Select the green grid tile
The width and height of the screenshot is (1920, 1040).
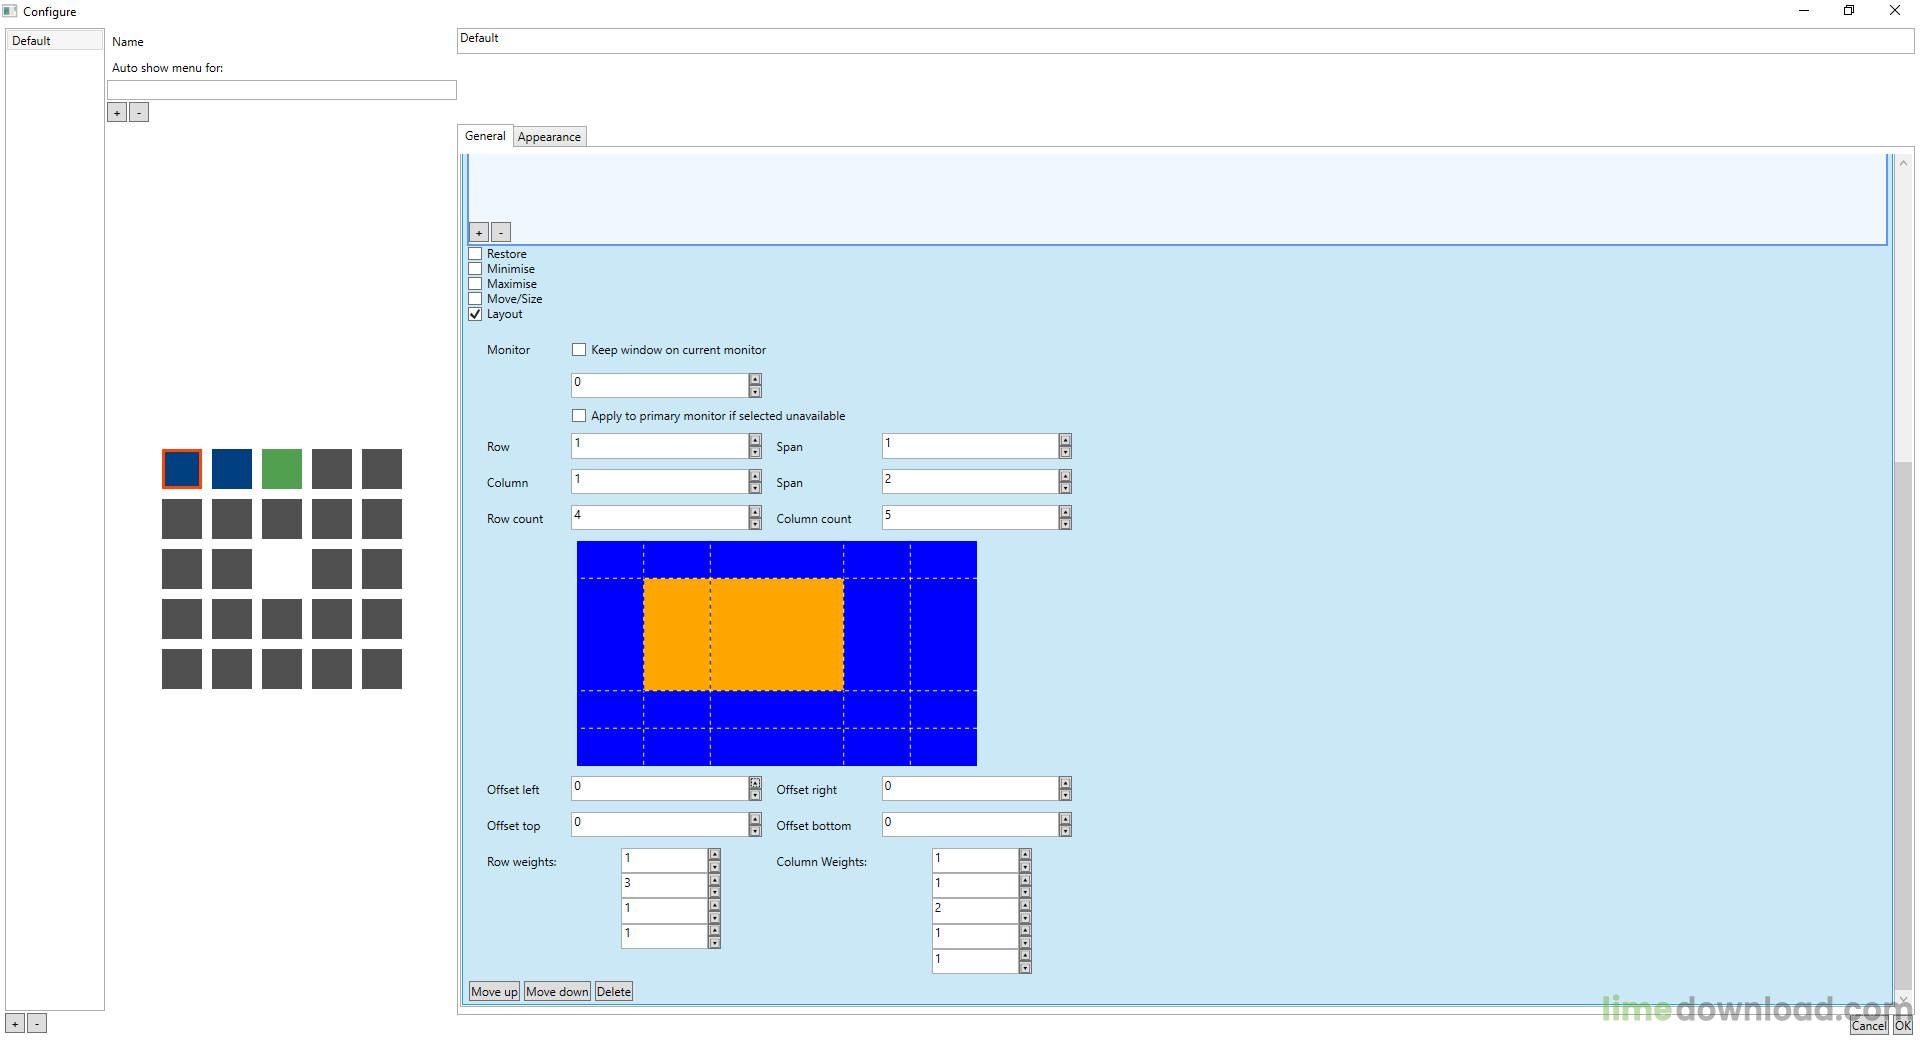tap(281, 469)
